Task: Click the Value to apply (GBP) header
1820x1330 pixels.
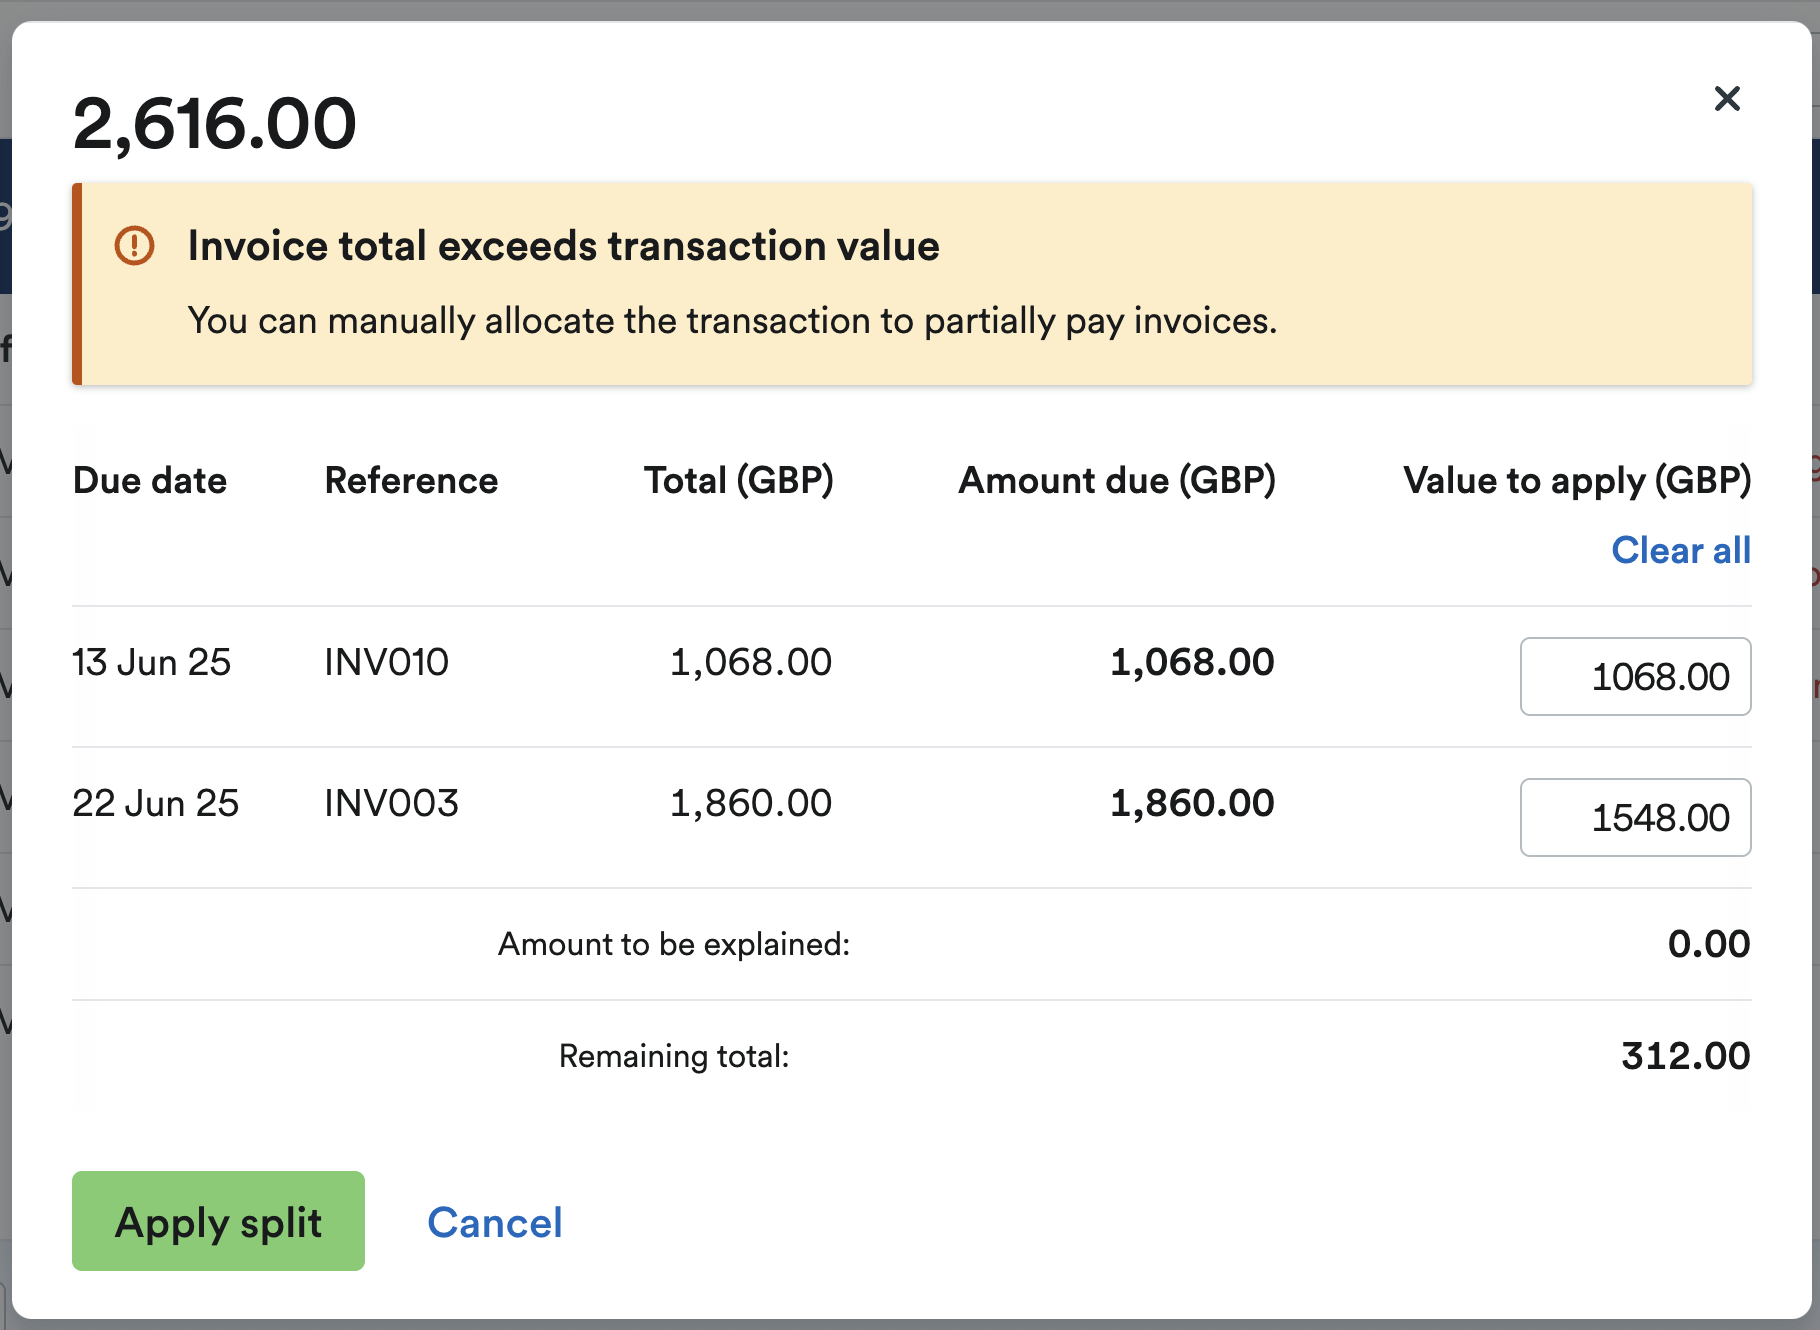Action: [1577, 481]
